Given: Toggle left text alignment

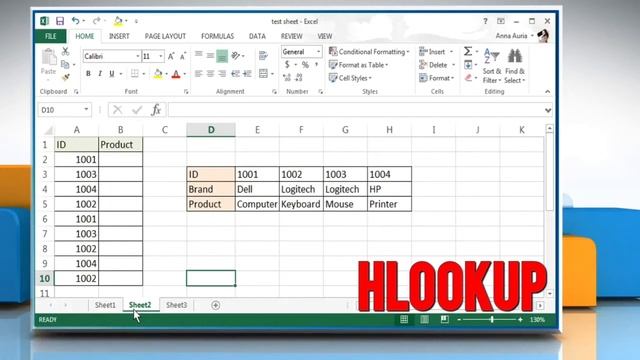Looking at the screenshot, I should point(199,74).
